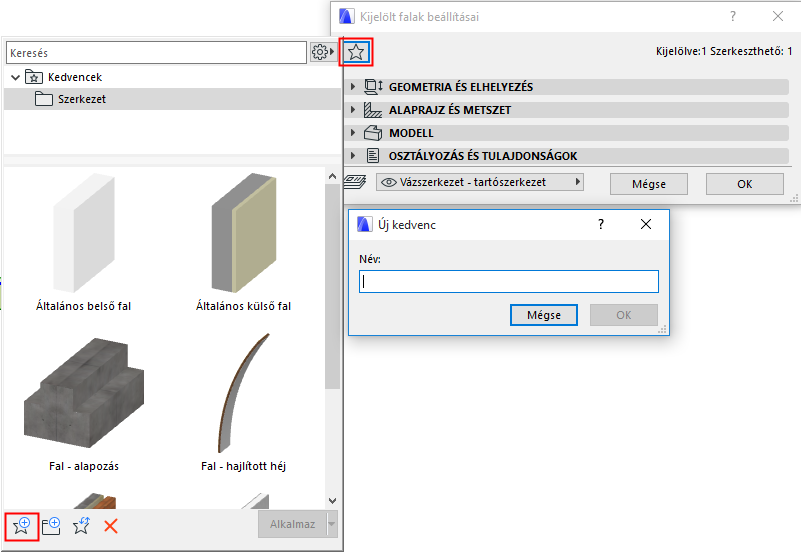
Task: Select the Általános külső fal favorite
Action: [244, 243]
